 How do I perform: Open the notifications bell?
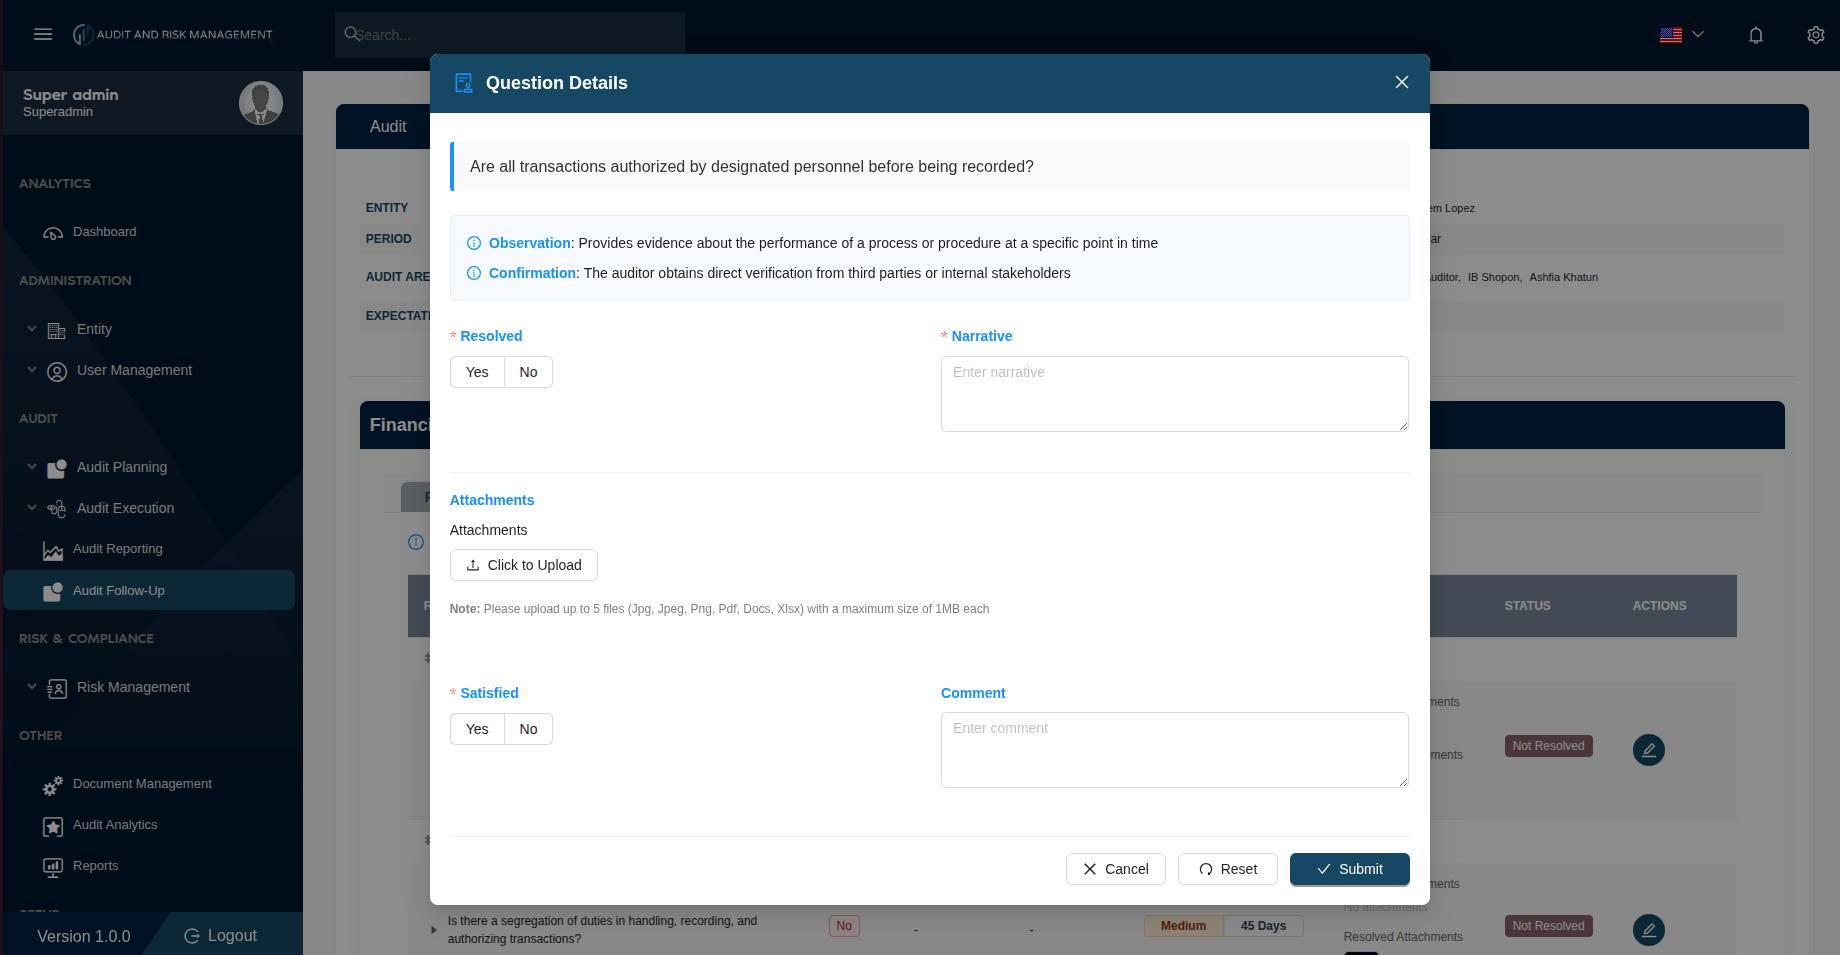pyautogui.click(x=1755, y=35)
